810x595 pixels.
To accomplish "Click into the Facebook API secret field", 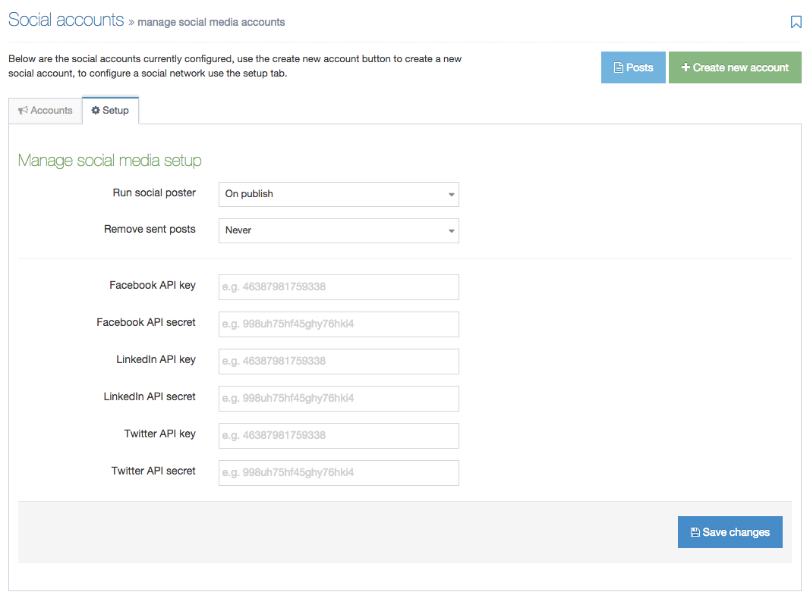I will [x=338, y=324].
